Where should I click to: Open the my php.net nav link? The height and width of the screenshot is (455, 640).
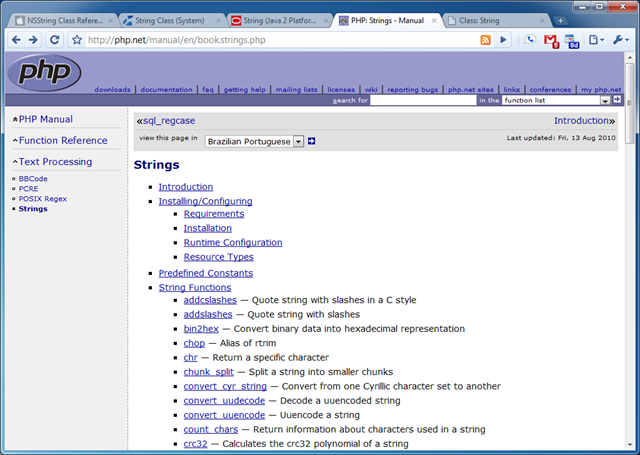click(601, 89)
